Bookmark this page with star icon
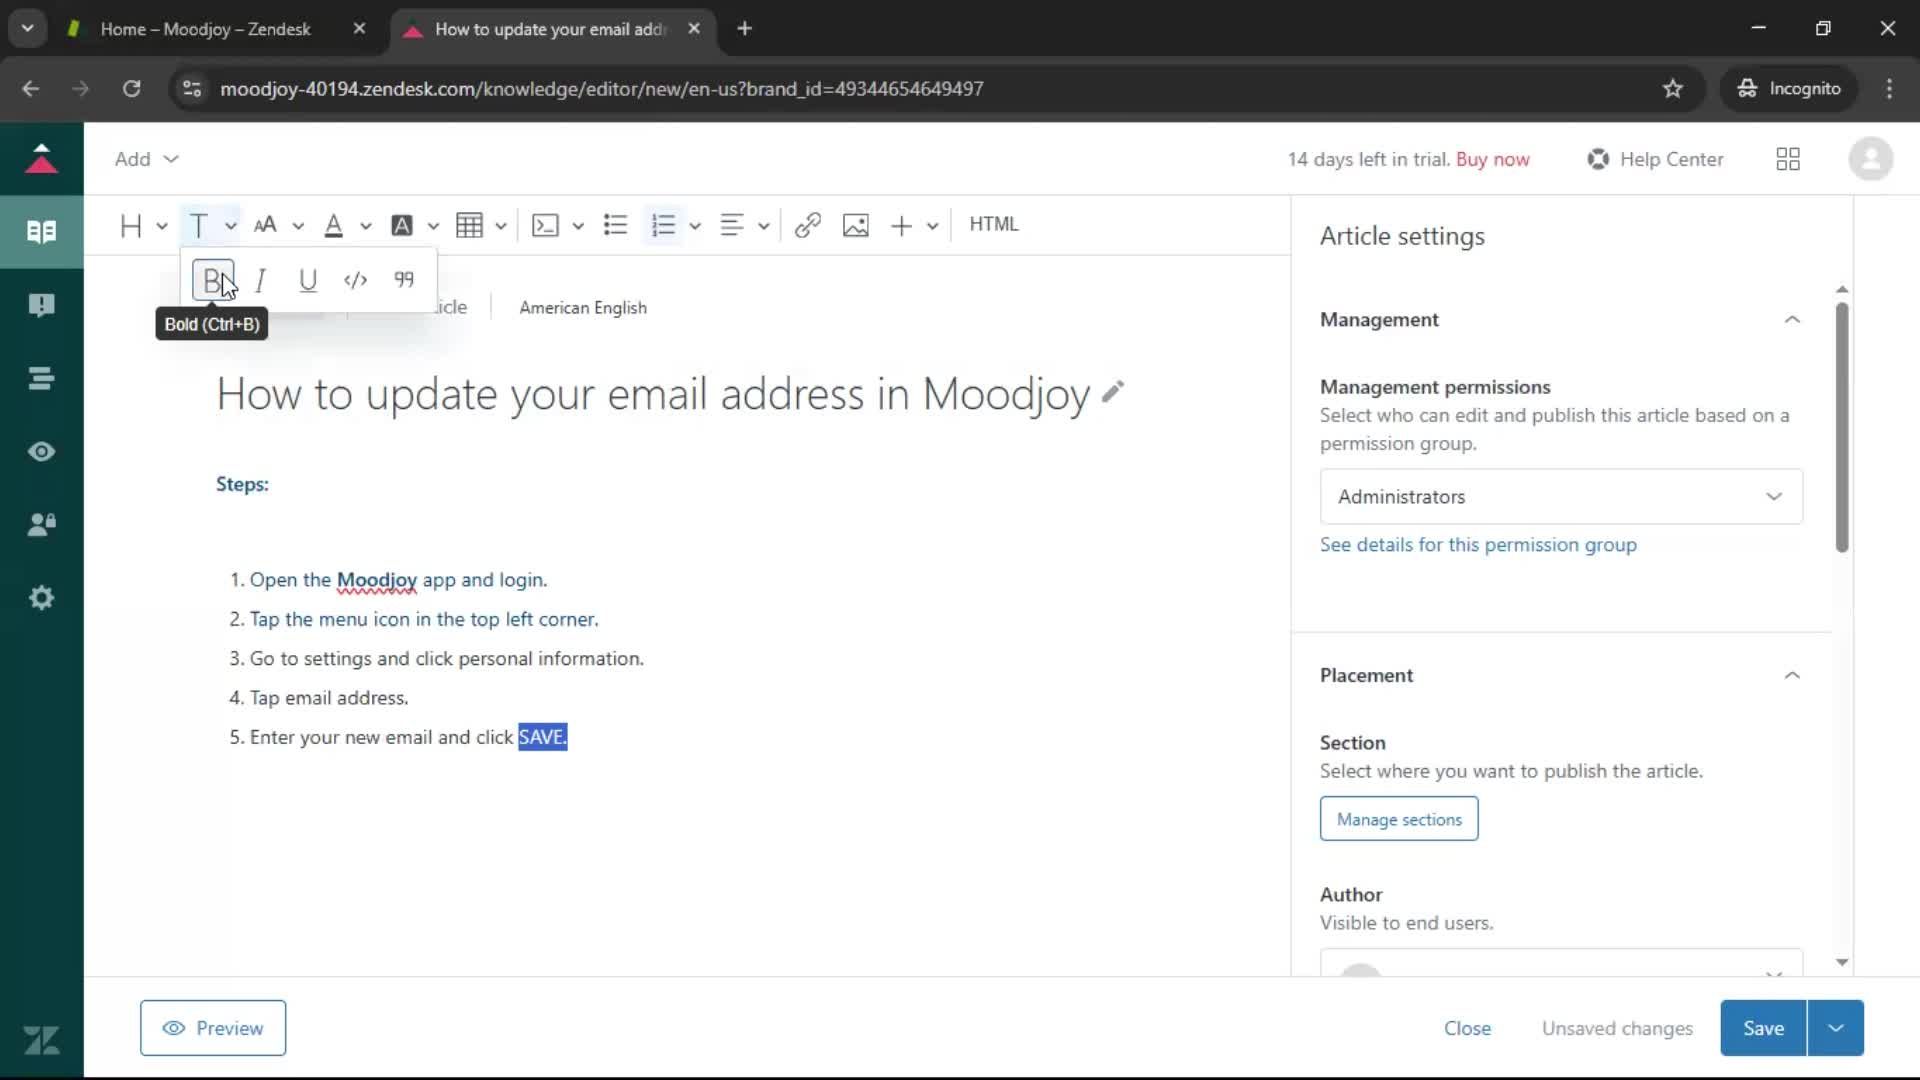Image resolution: width=1920 pixels, height=1080 pixels. [x=1673, y=89]
